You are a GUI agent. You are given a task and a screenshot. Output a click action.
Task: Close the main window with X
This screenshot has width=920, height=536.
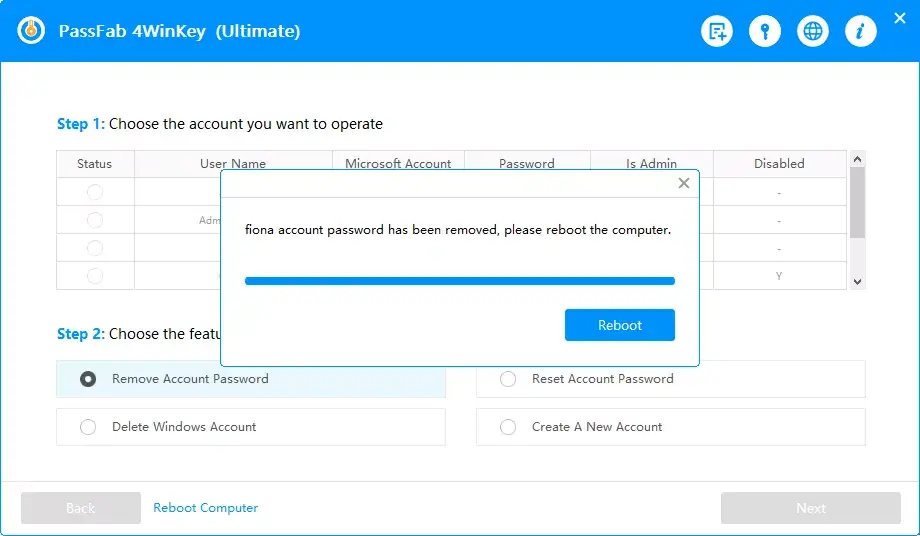coord(897,18)
